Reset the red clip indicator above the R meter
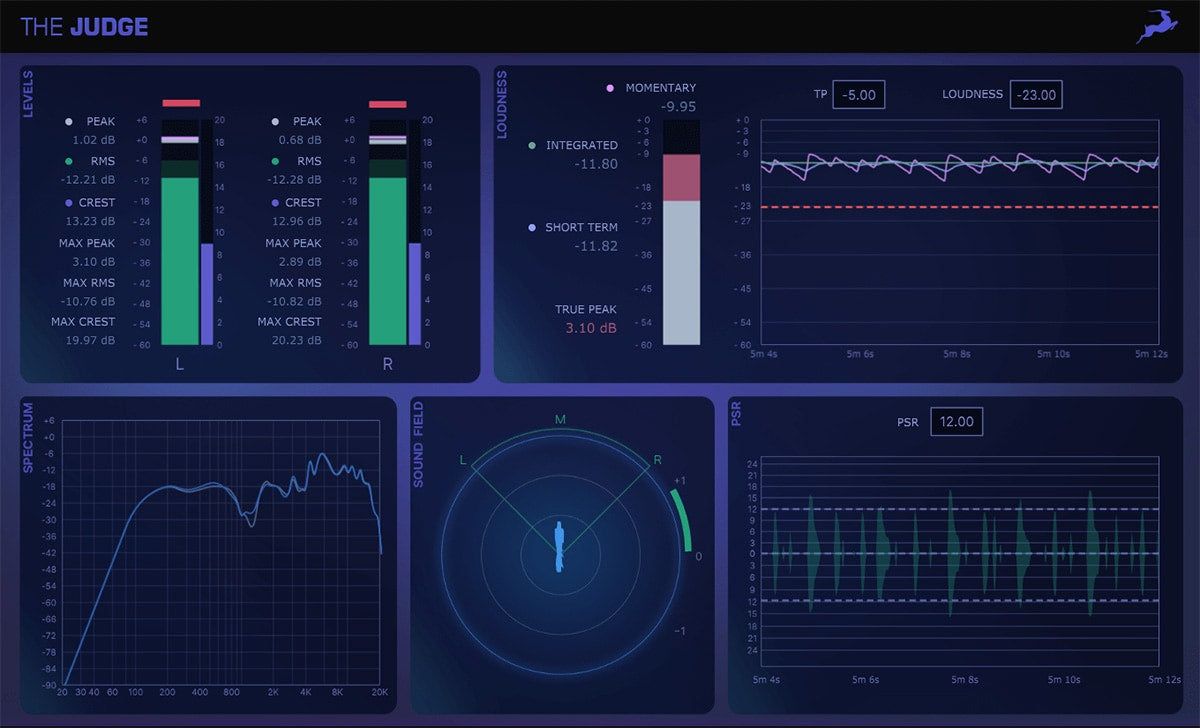This screenshot has width=1200, height=728. [388, 103]
